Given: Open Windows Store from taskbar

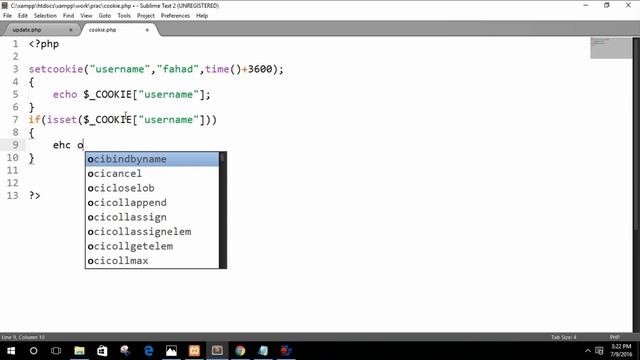Looking at the screenshot, I should pyautogui.click(x=102, y=351).
